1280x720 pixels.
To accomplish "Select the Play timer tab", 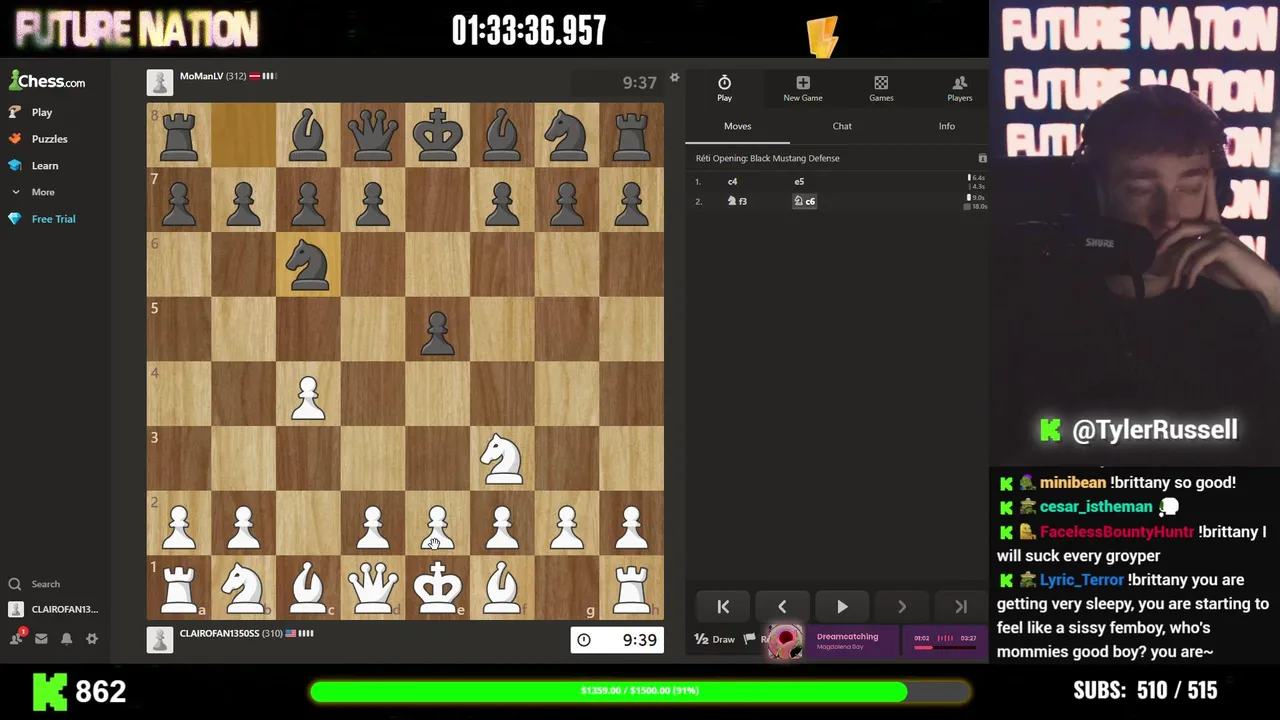I will point(724,88).
